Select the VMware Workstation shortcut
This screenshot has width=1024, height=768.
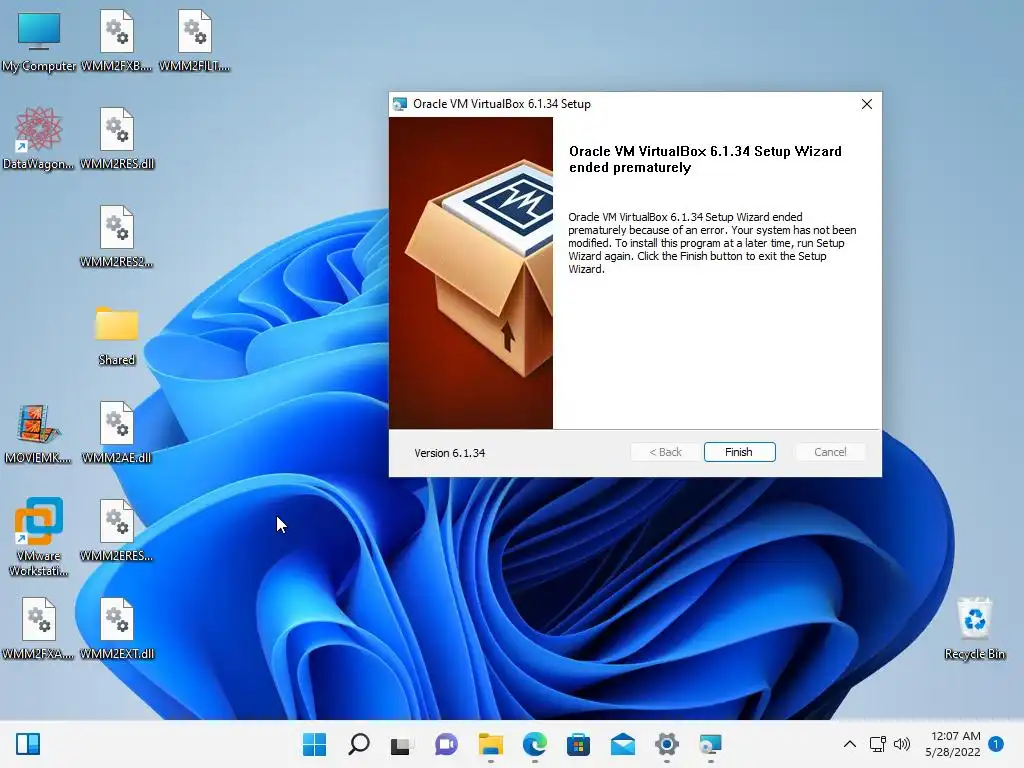[39, 537]
